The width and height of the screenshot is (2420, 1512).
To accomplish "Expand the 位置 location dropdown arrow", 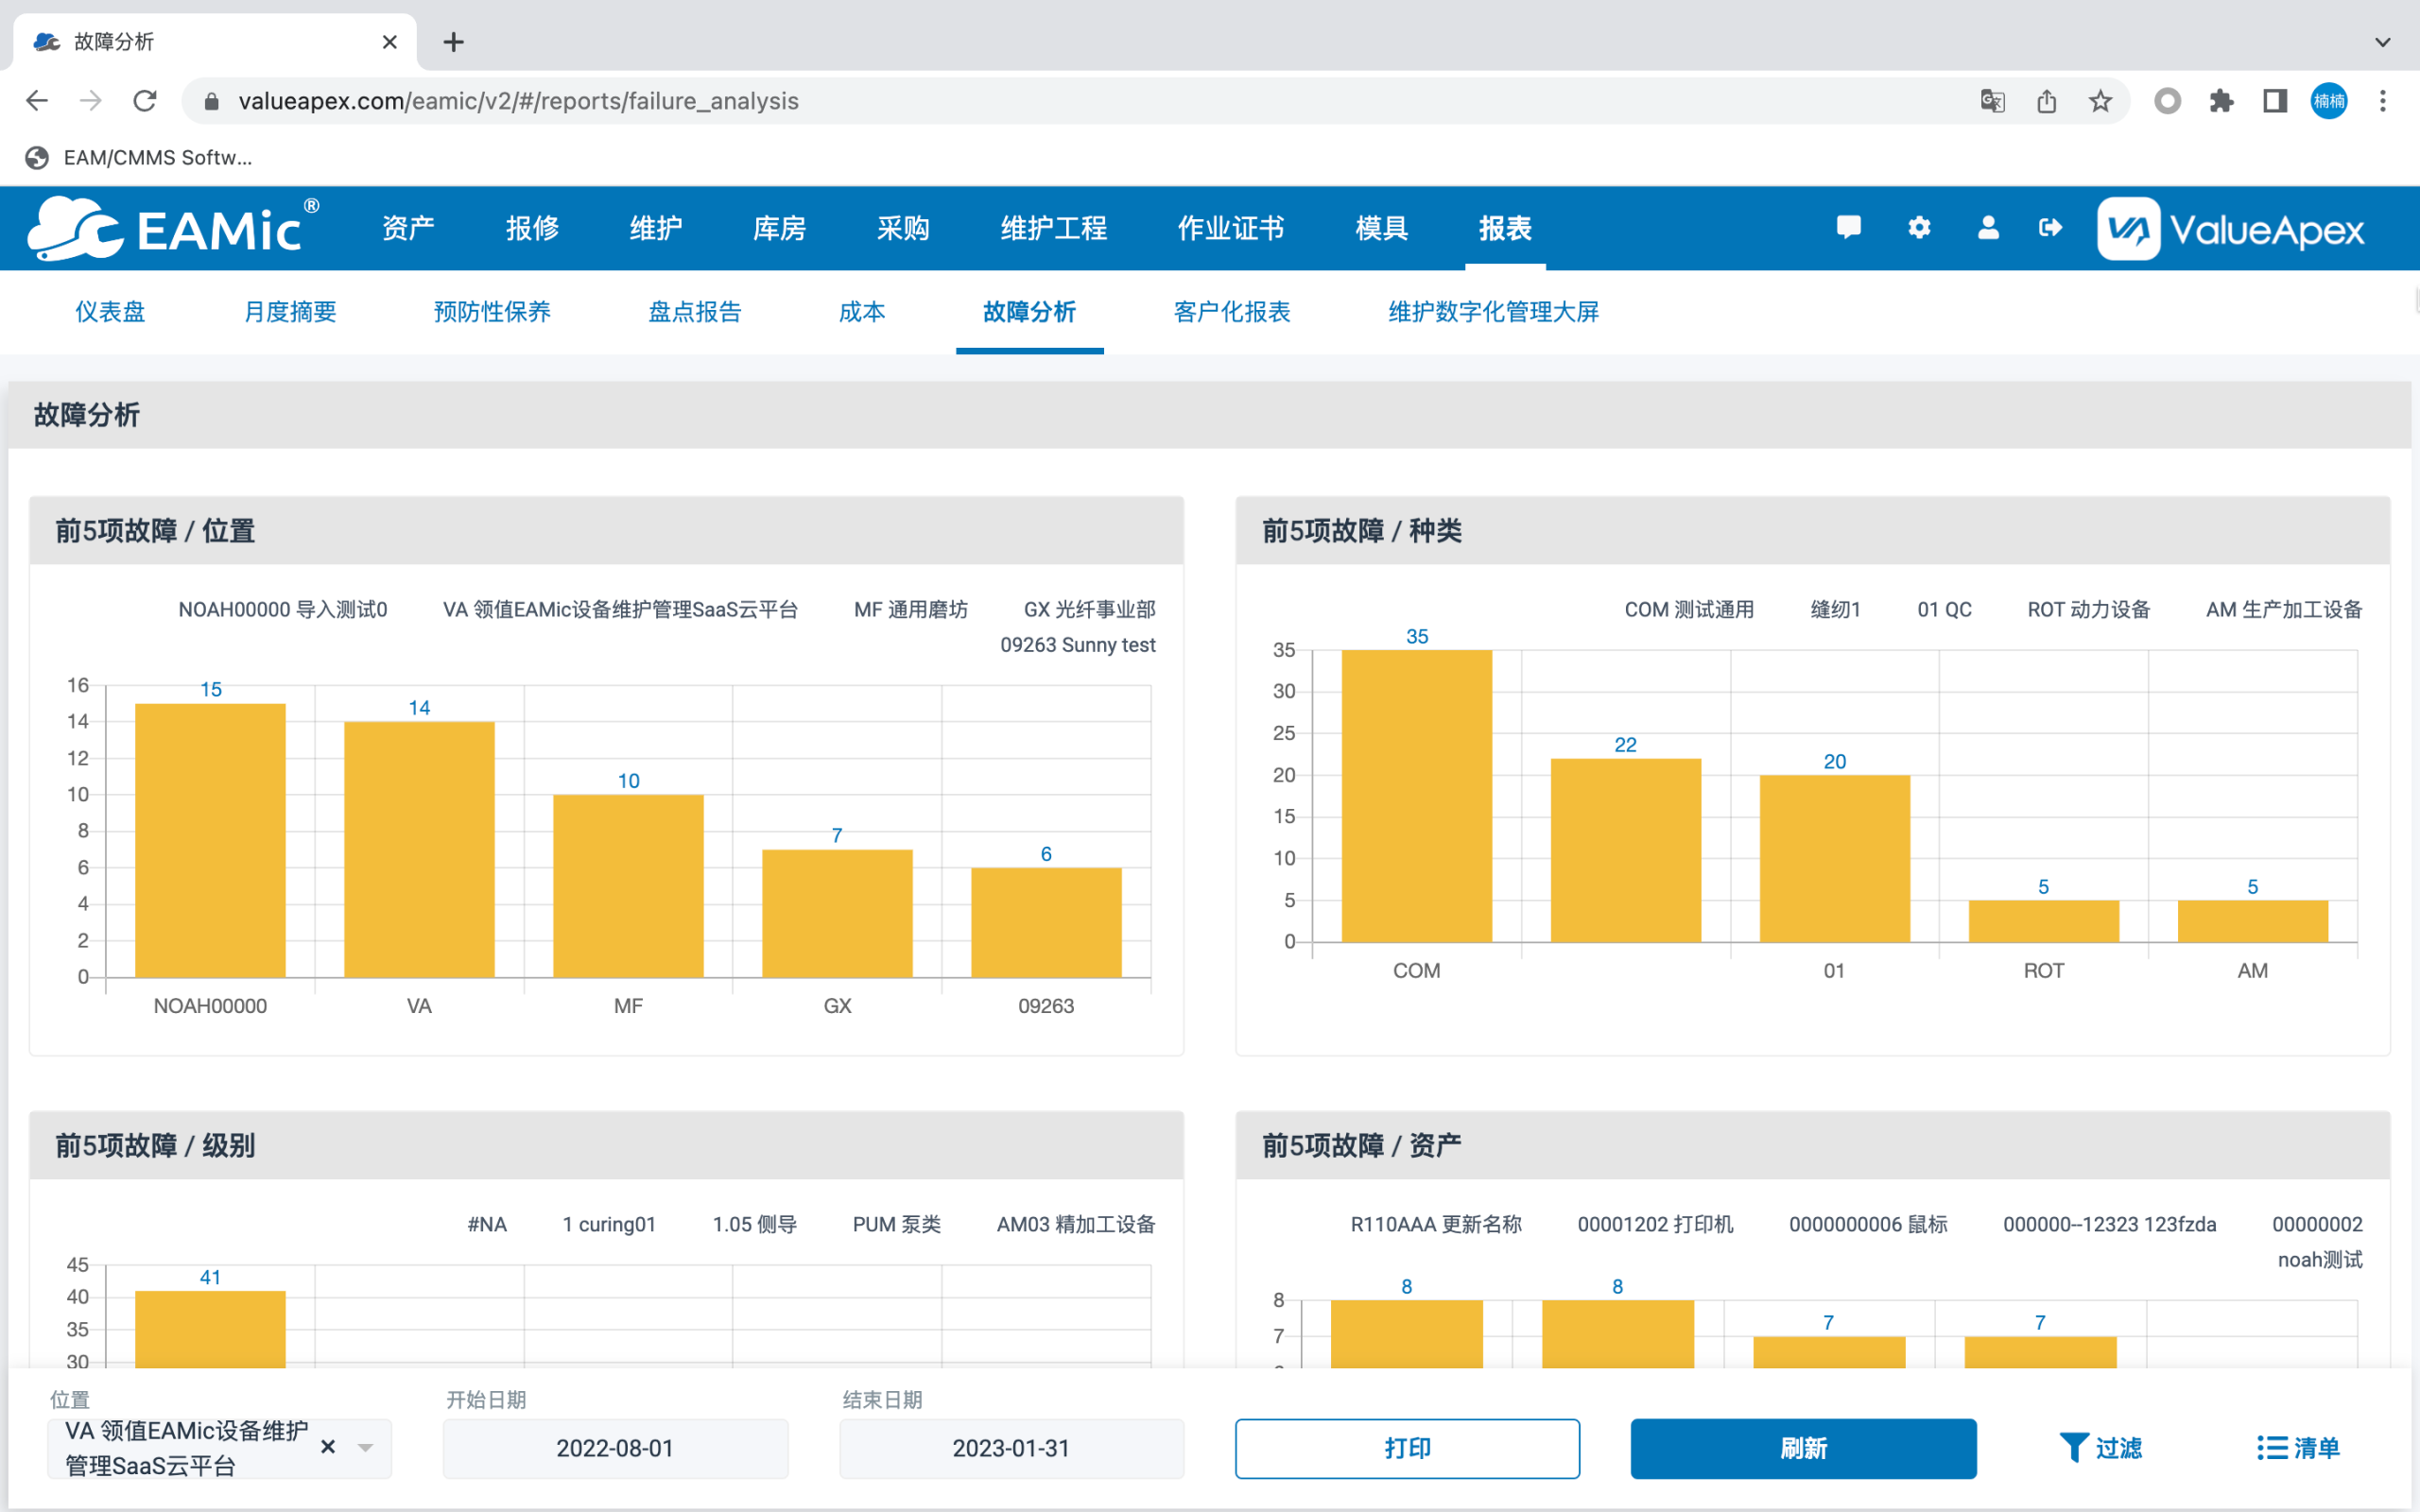I will [x=366, y=1447].
